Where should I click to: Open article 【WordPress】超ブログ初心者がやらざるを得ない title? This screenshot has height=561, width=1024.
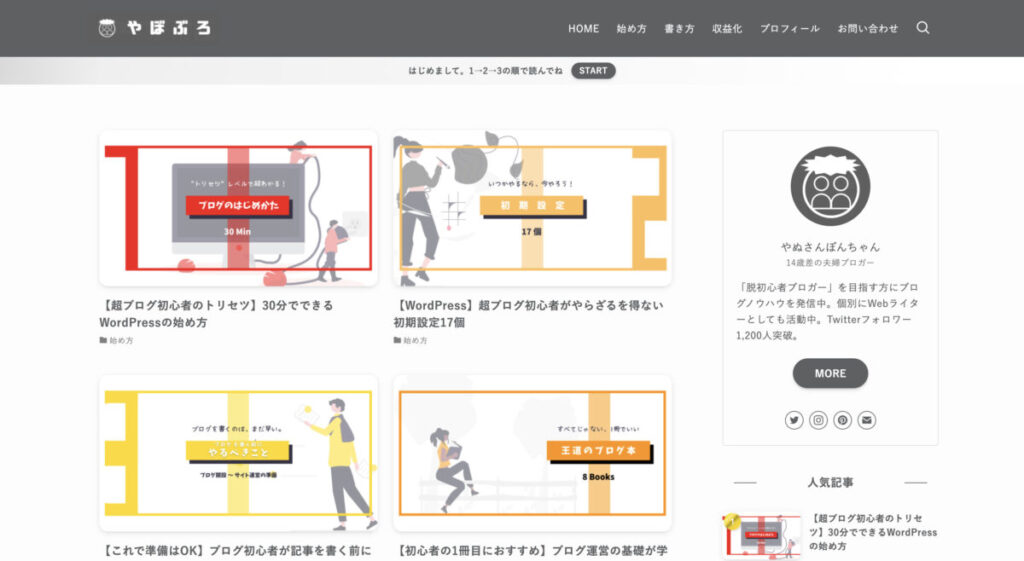click(x=528, y=313)
